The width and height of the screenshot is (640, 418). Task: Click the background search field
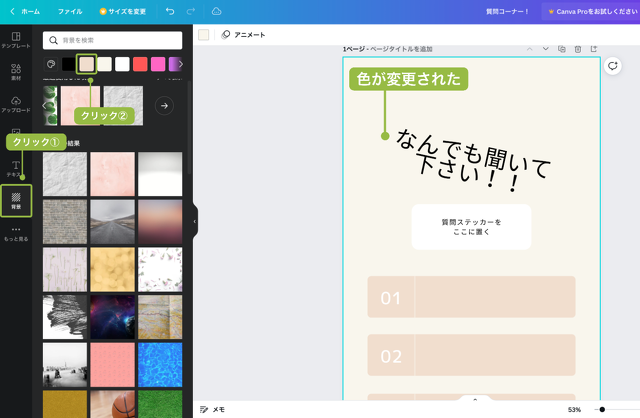click(113, 40)
